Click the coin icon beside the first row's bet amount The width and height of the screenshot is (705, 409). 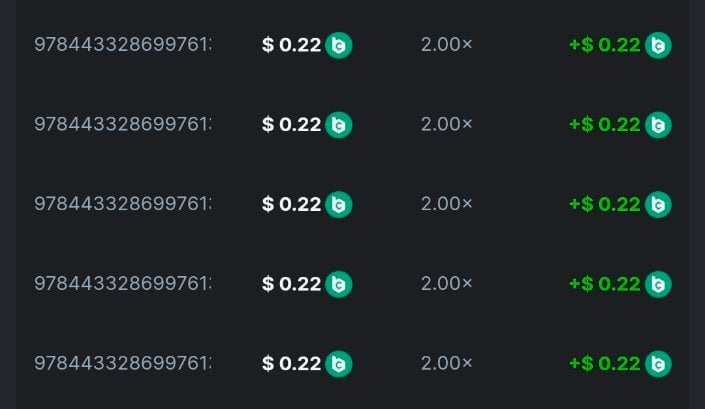tap(339, 45)
